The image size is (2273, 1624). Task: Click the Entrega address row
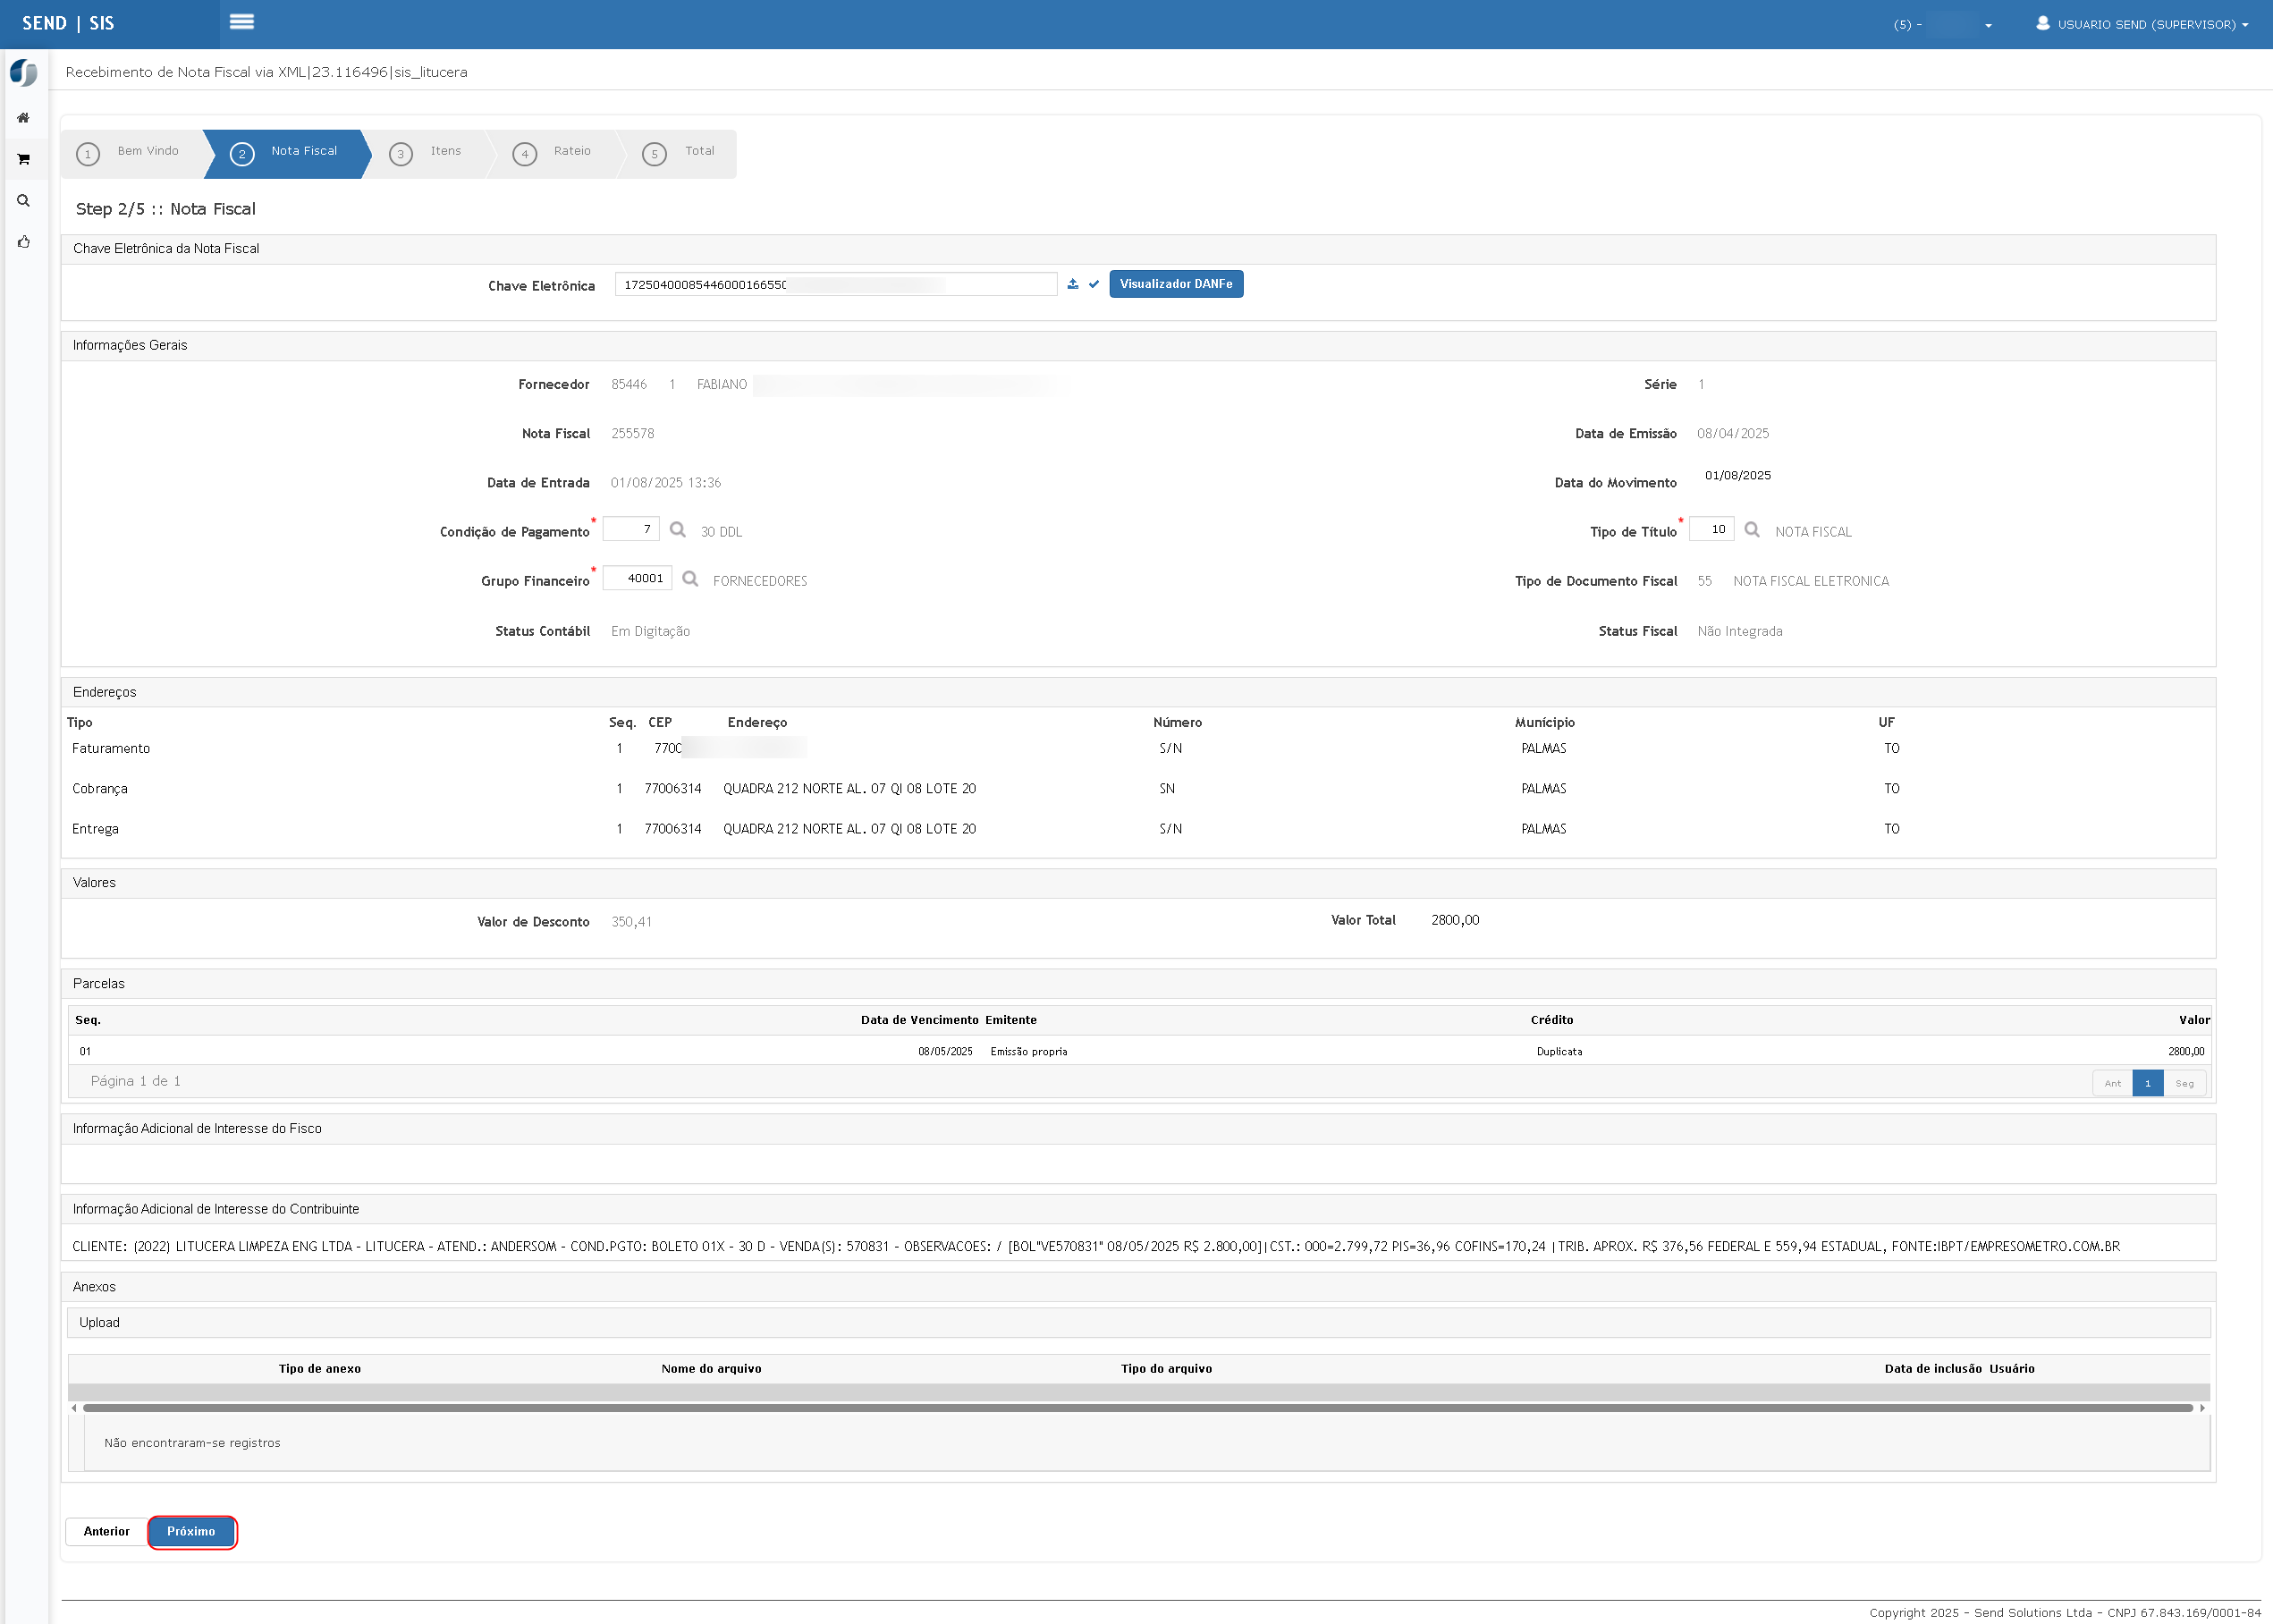tap(1138, 829)
